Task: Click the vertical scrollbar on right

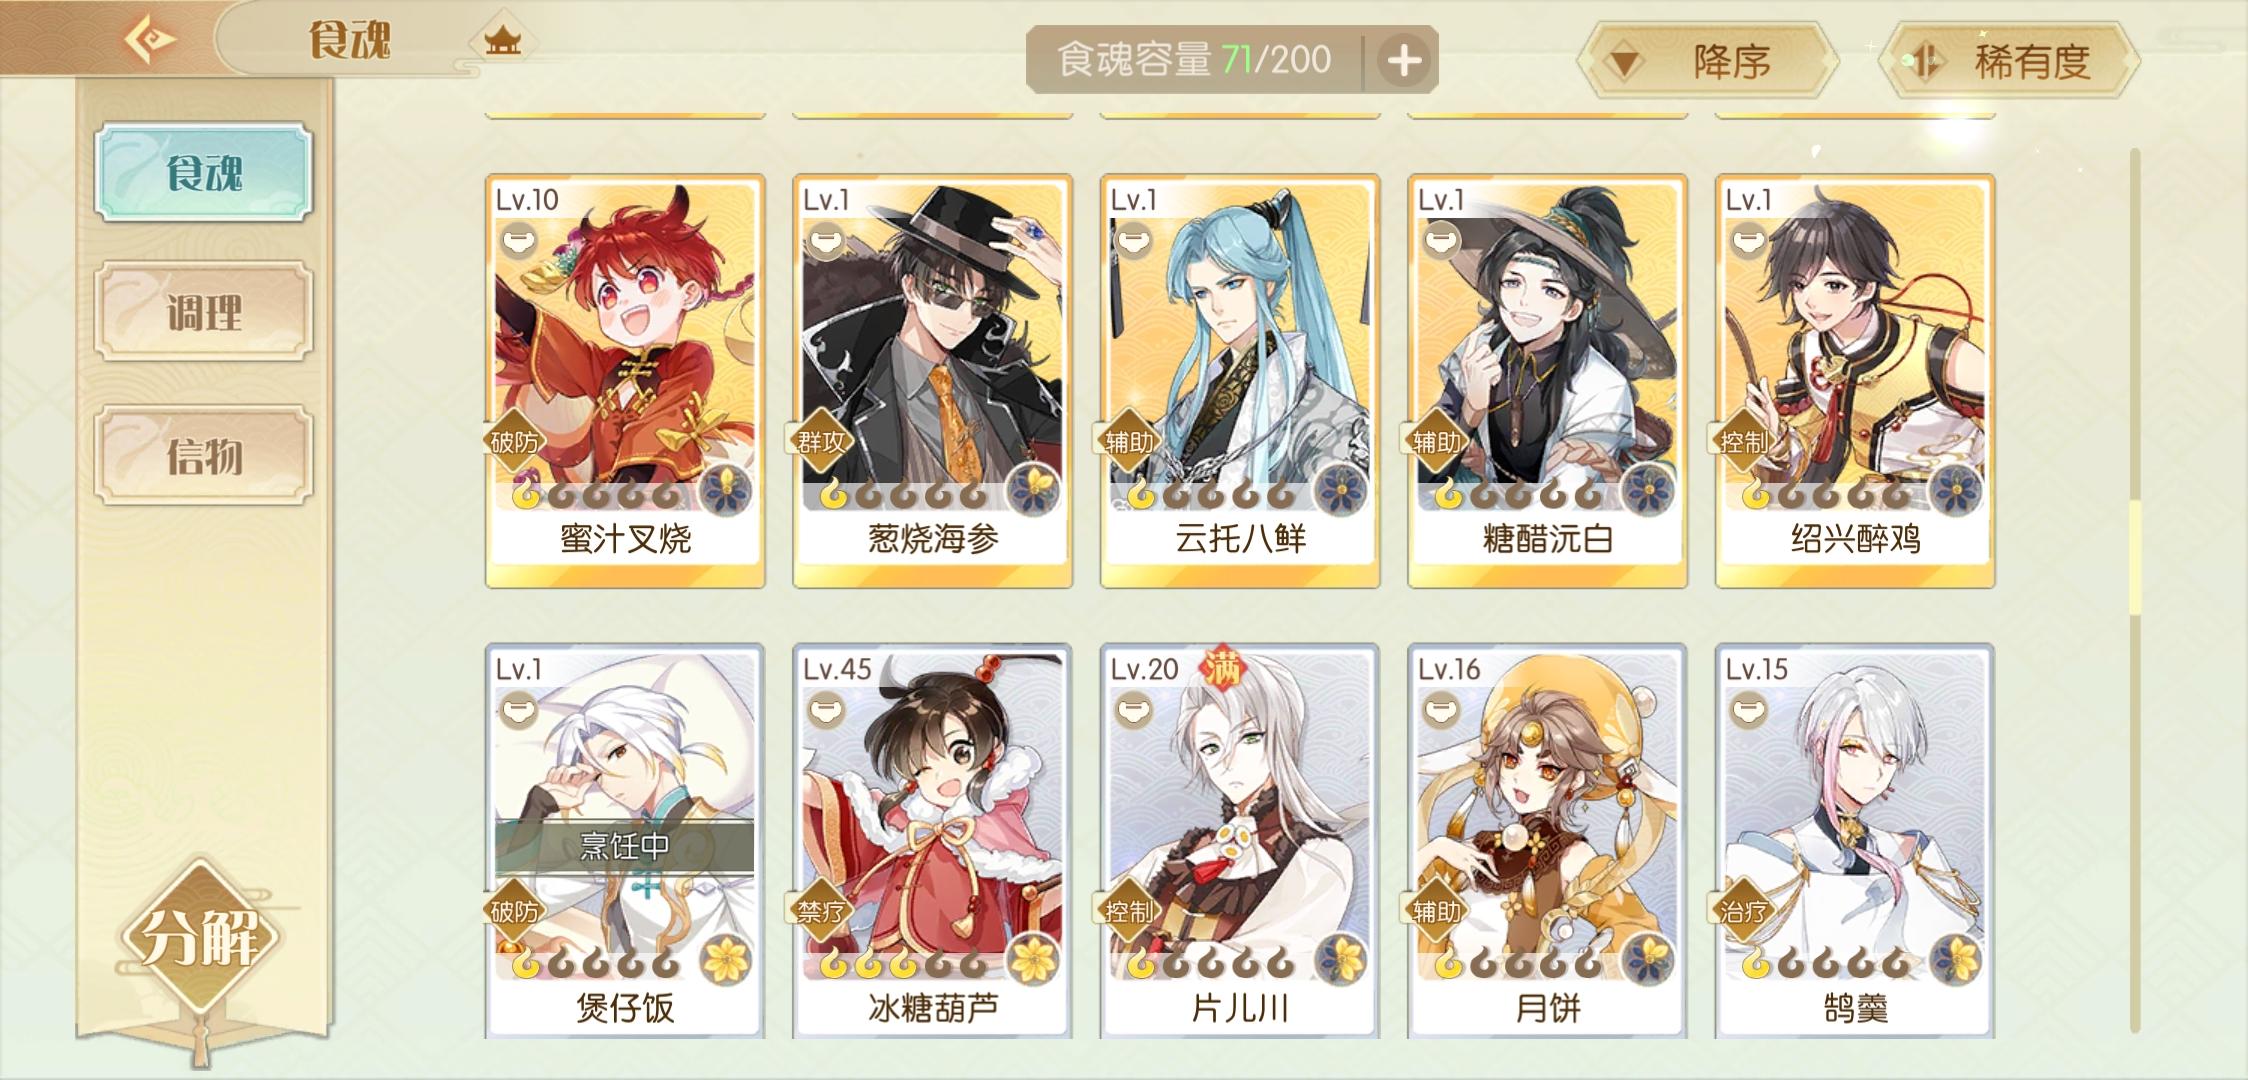Action: tap(2133, 590)
